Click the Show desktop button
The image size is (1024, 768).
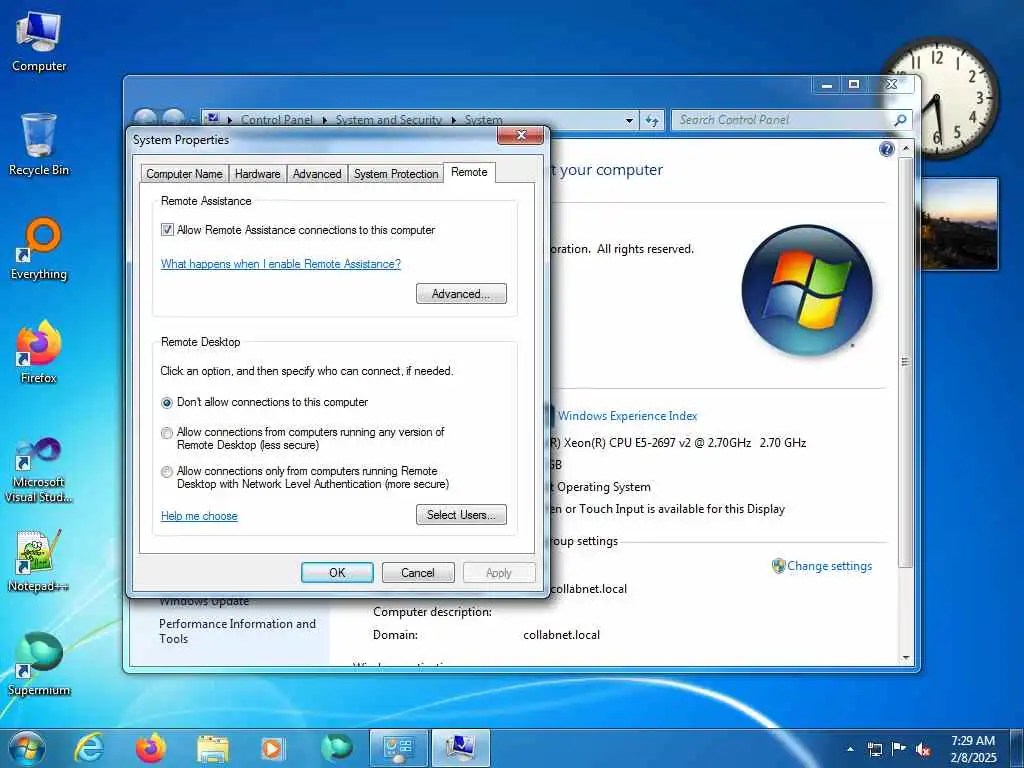click(1017, 749)
